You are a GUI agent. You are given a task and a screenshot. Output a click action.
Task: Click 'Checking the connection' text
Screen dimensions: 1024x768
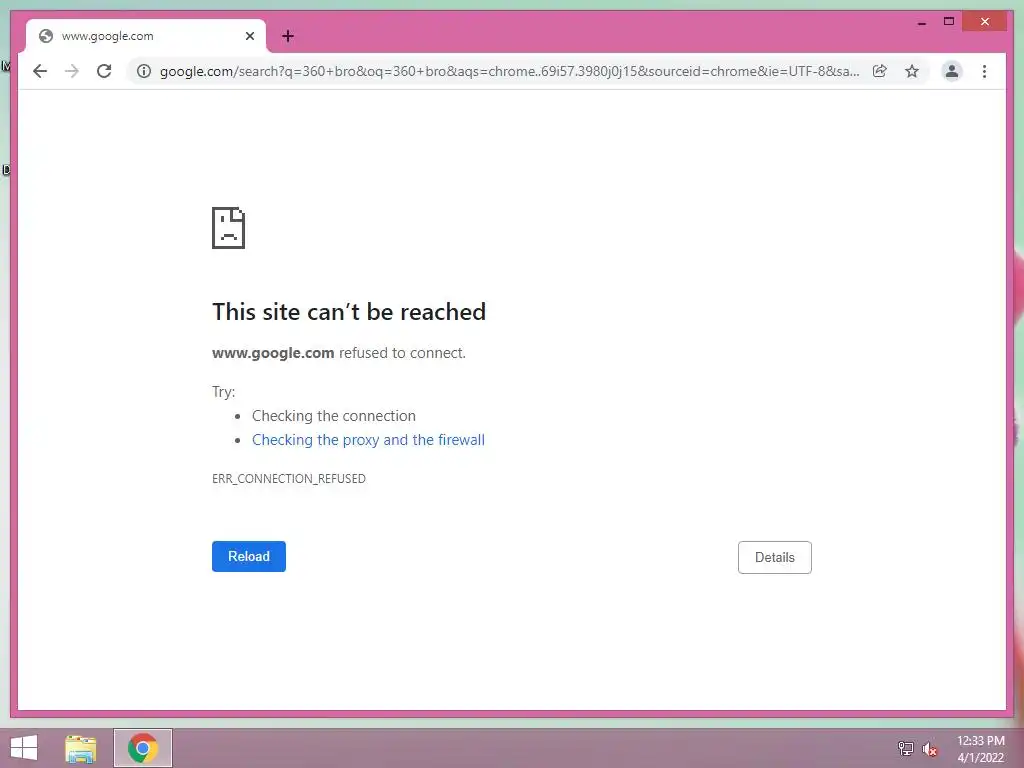click(334, 416)
